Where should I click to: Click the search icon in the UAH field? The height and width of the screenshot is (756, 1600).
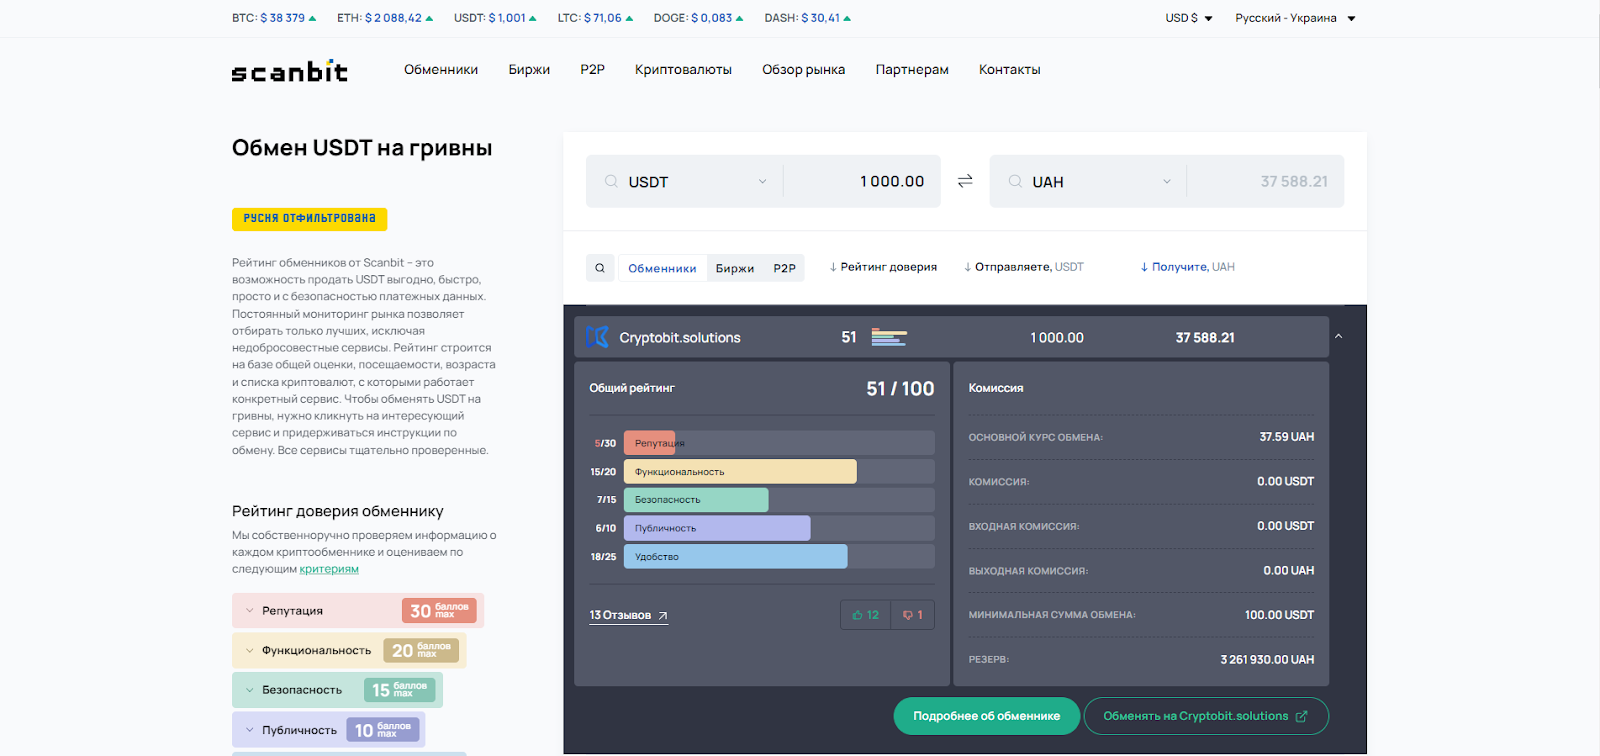(1015, 181)
